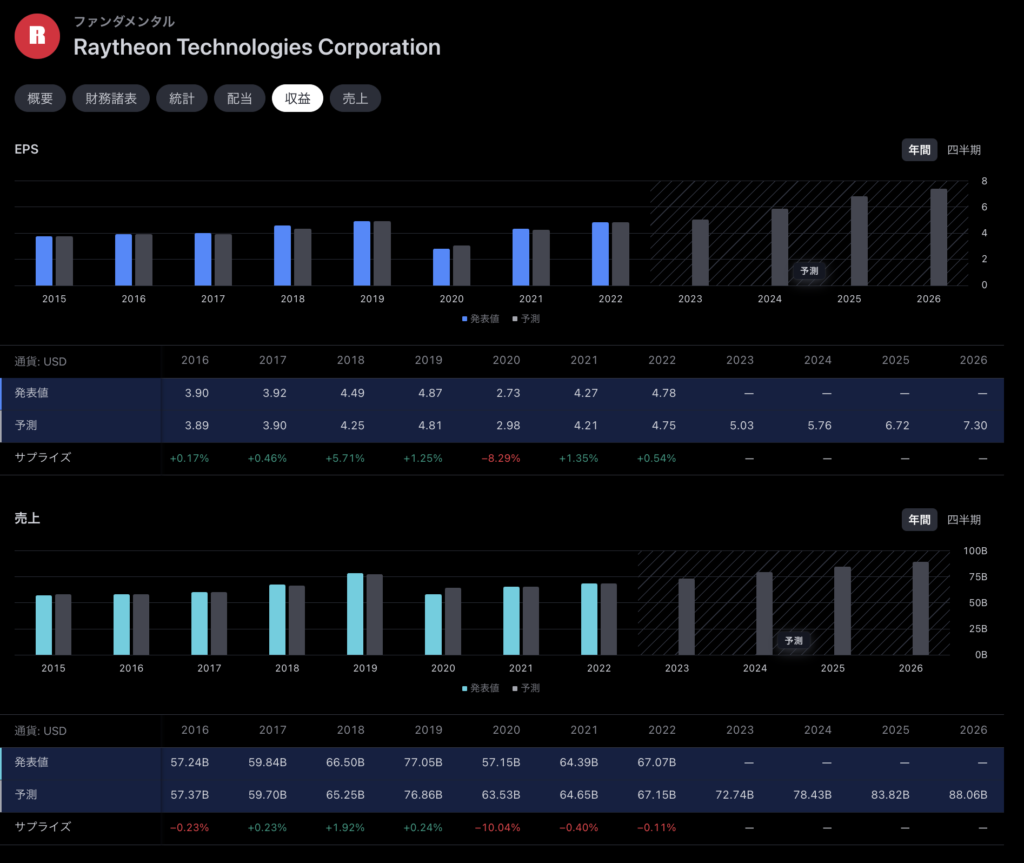Click 通貨: USD in 売上 table
The image size is (1024, 863).
(x=40, y=730)
